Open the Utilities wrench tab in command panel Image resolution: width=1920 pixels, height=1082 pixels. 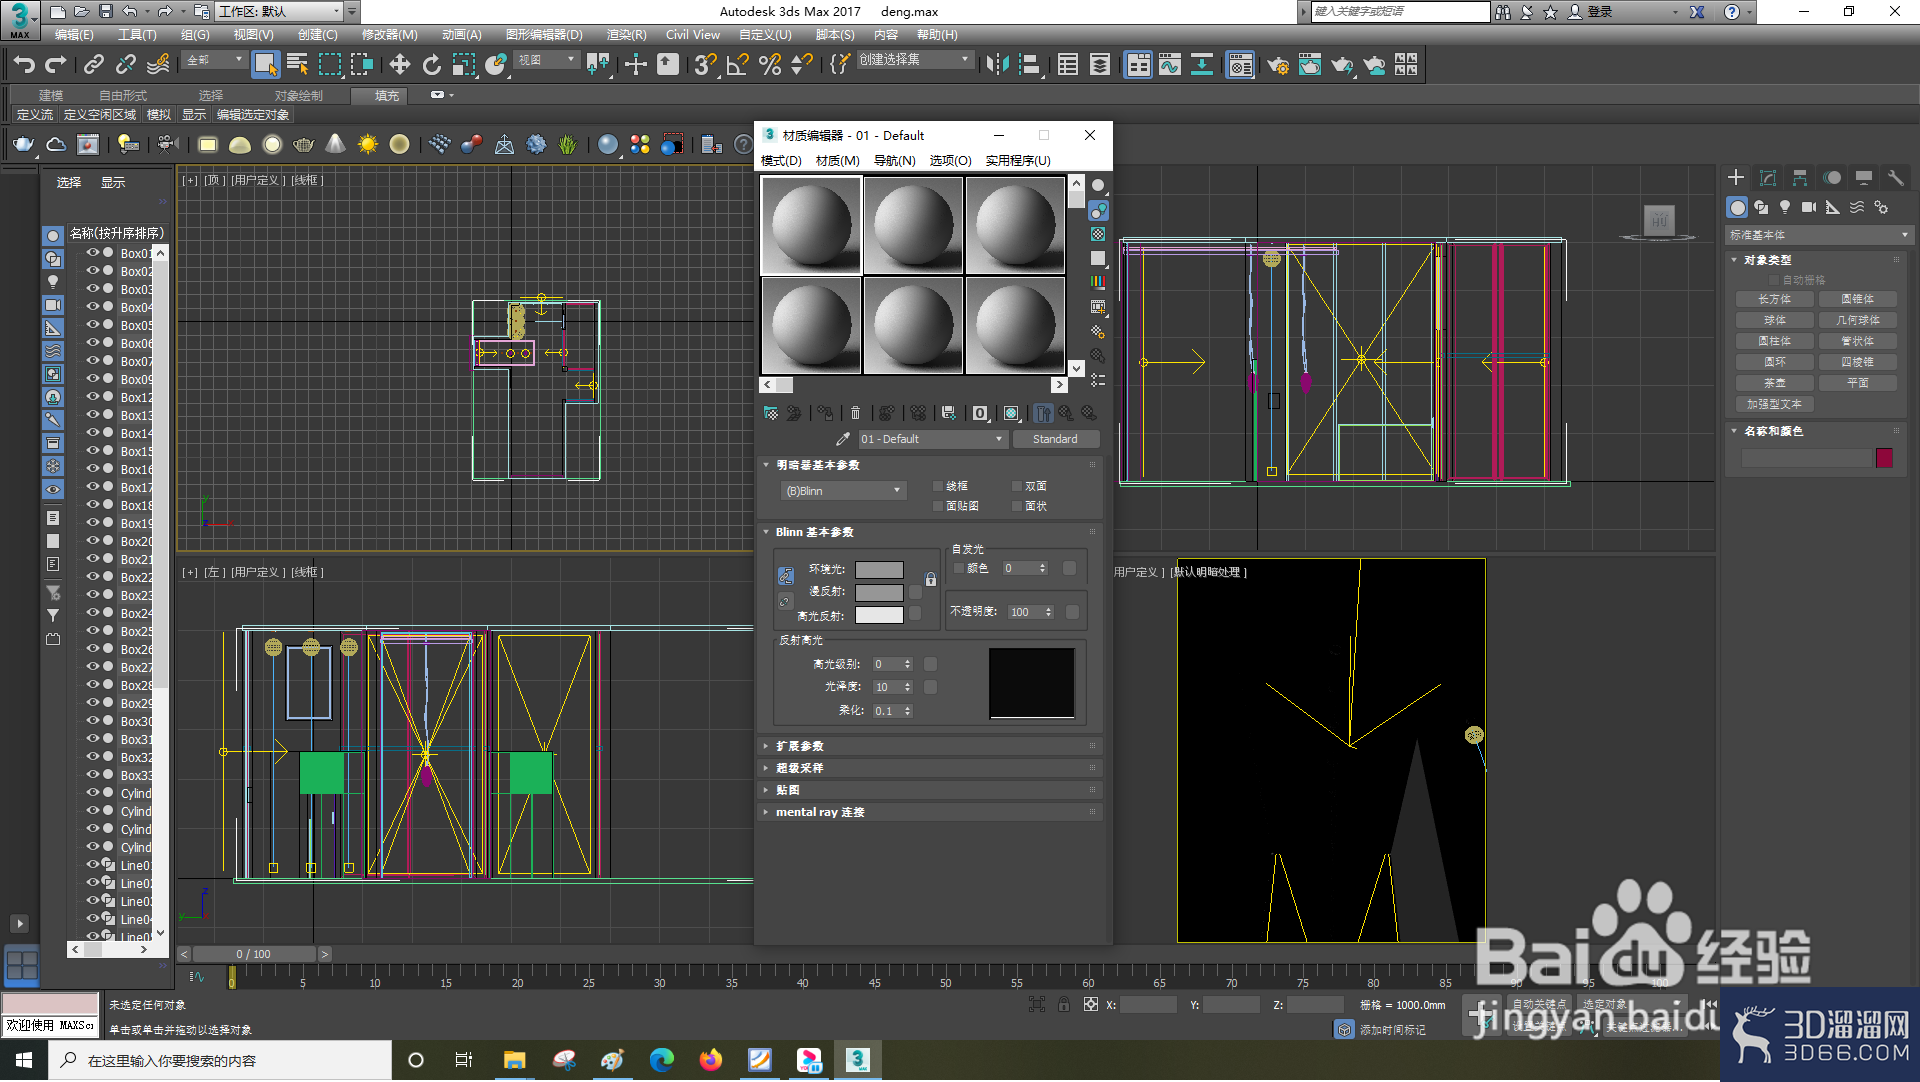1895,177
